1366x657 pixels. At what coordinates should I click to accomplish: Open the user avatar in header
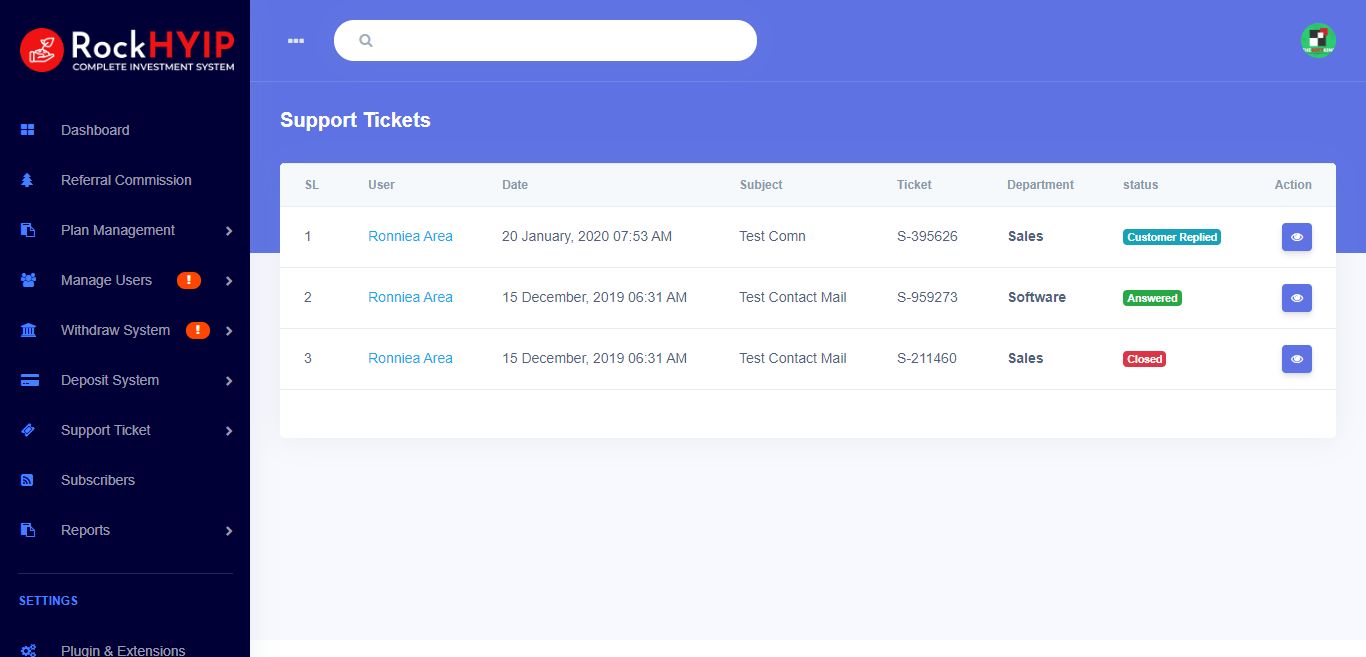coord(1318,40)
